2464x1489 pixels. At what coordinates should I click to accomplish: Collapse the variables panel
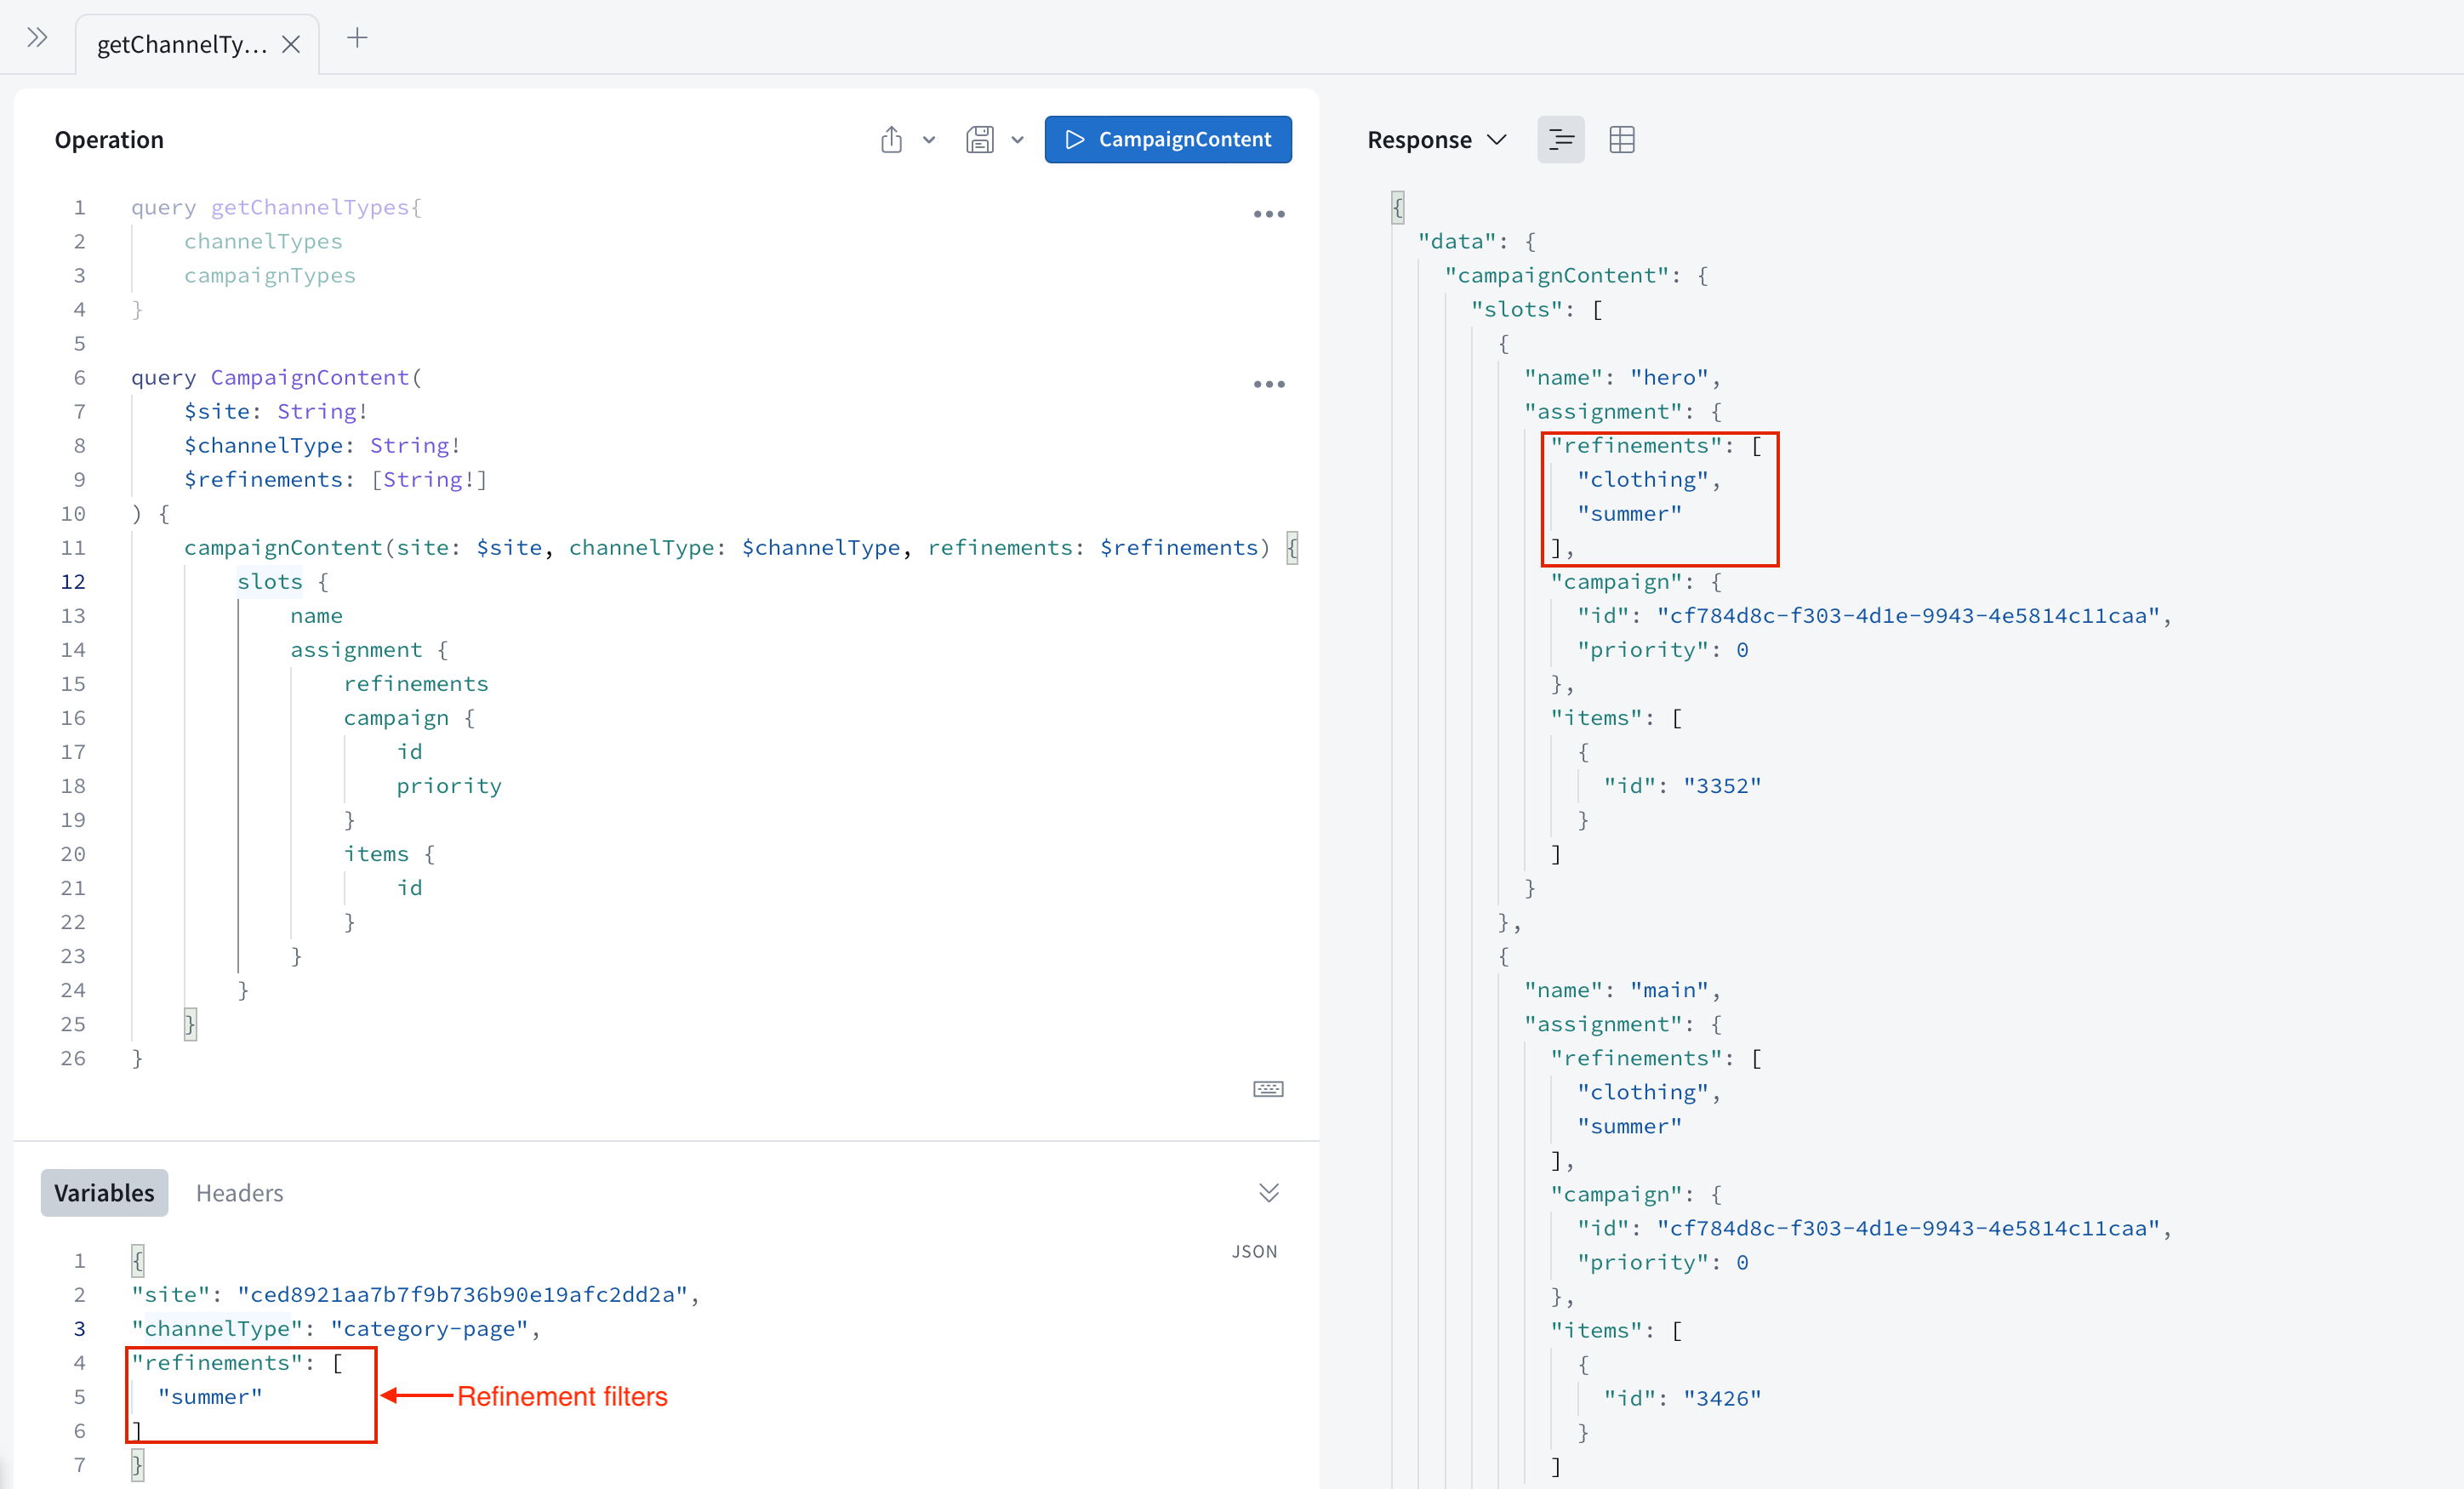coord(1268,1193)
